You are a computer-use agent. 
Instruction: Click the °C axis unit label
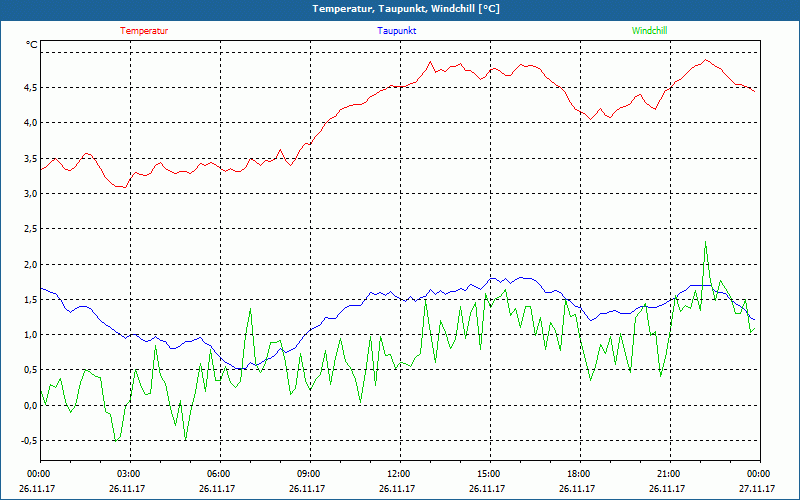32,45
